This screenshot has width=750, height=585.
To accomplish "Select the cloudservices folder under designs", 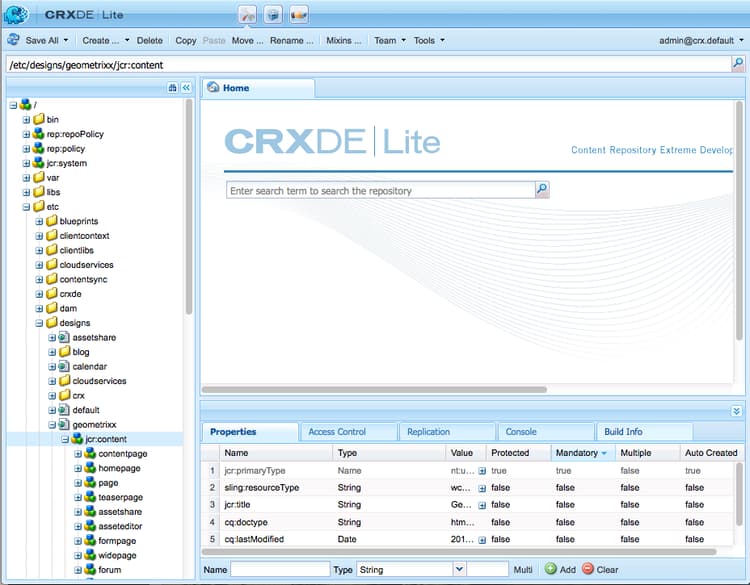I will tap(99, 381).
